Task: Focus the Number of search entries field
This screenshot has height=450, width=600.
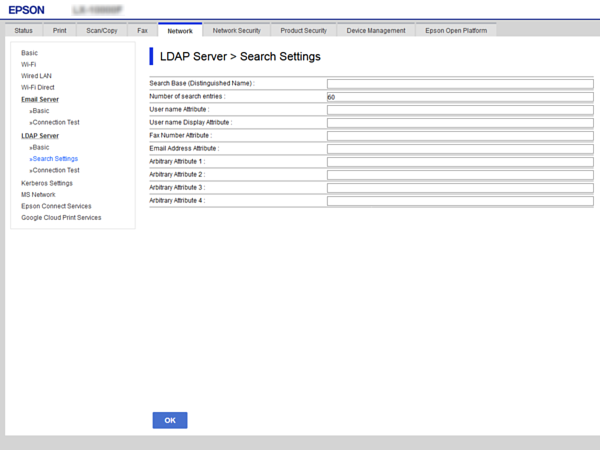Action: click(460, 96)
